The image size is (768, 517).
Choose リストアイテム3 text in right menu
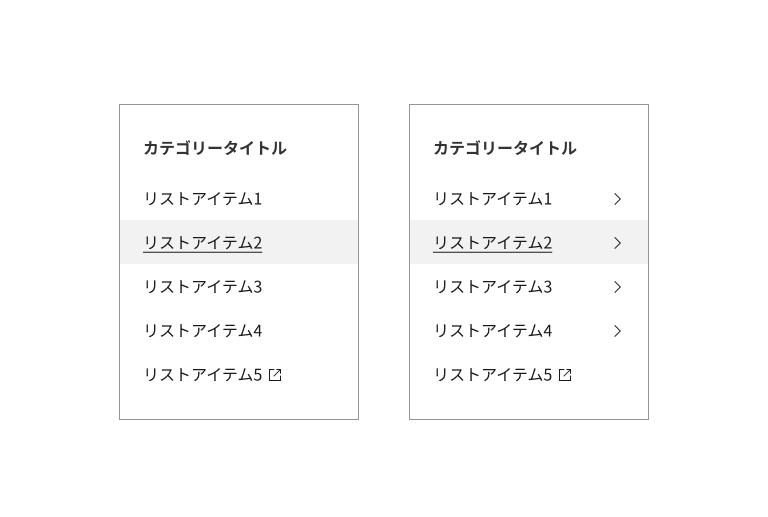click(x=492, y=287)
